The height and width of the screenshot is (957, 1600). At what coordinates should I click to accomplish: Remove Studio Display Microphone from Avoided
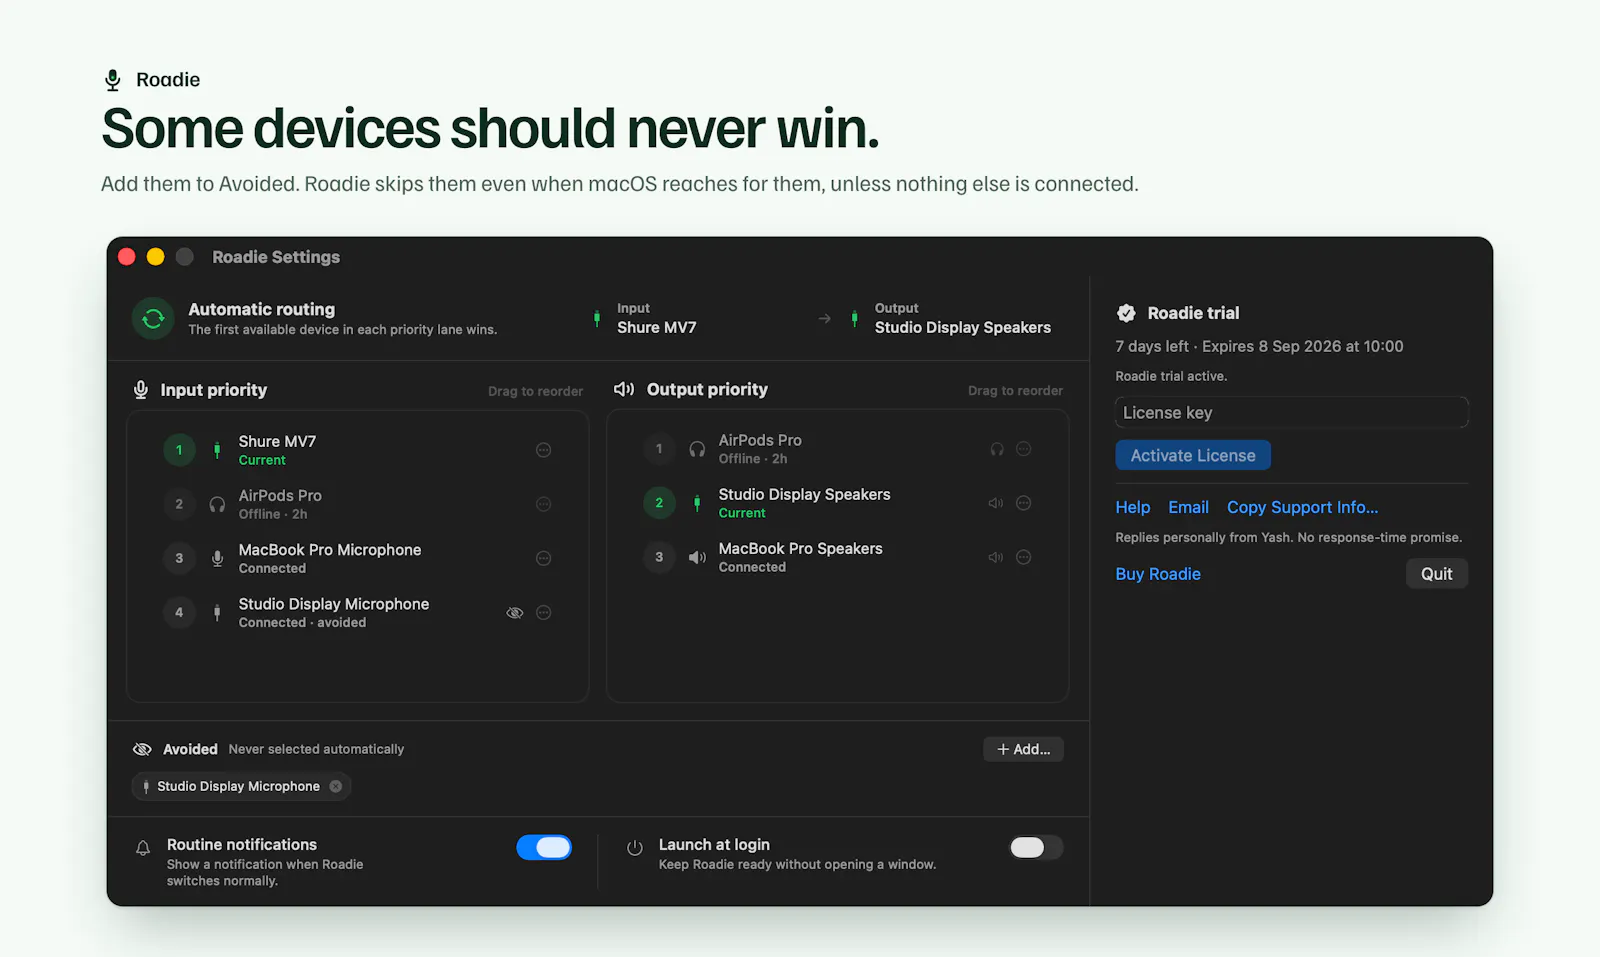coord(336,786)
